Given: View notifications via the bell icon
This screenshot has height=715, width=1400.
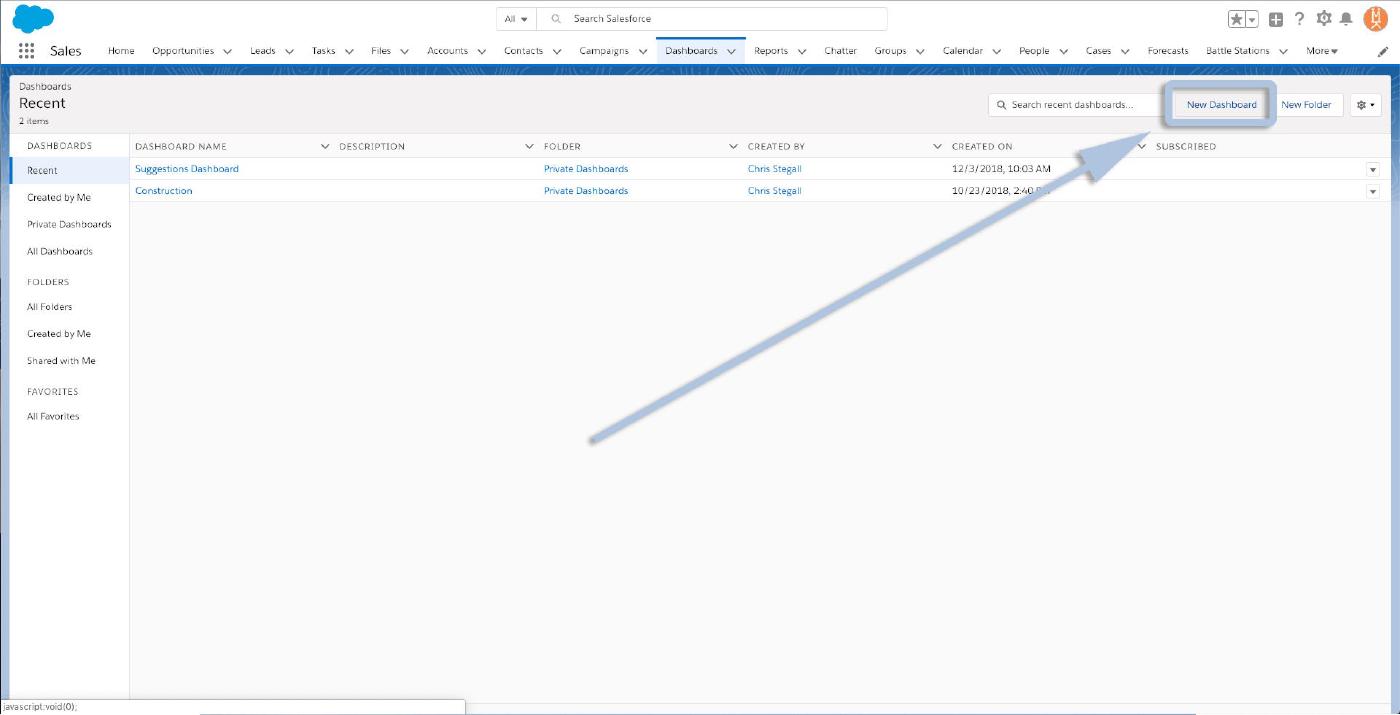Looking at the screenshot, I should click(x=1346, y=19).
